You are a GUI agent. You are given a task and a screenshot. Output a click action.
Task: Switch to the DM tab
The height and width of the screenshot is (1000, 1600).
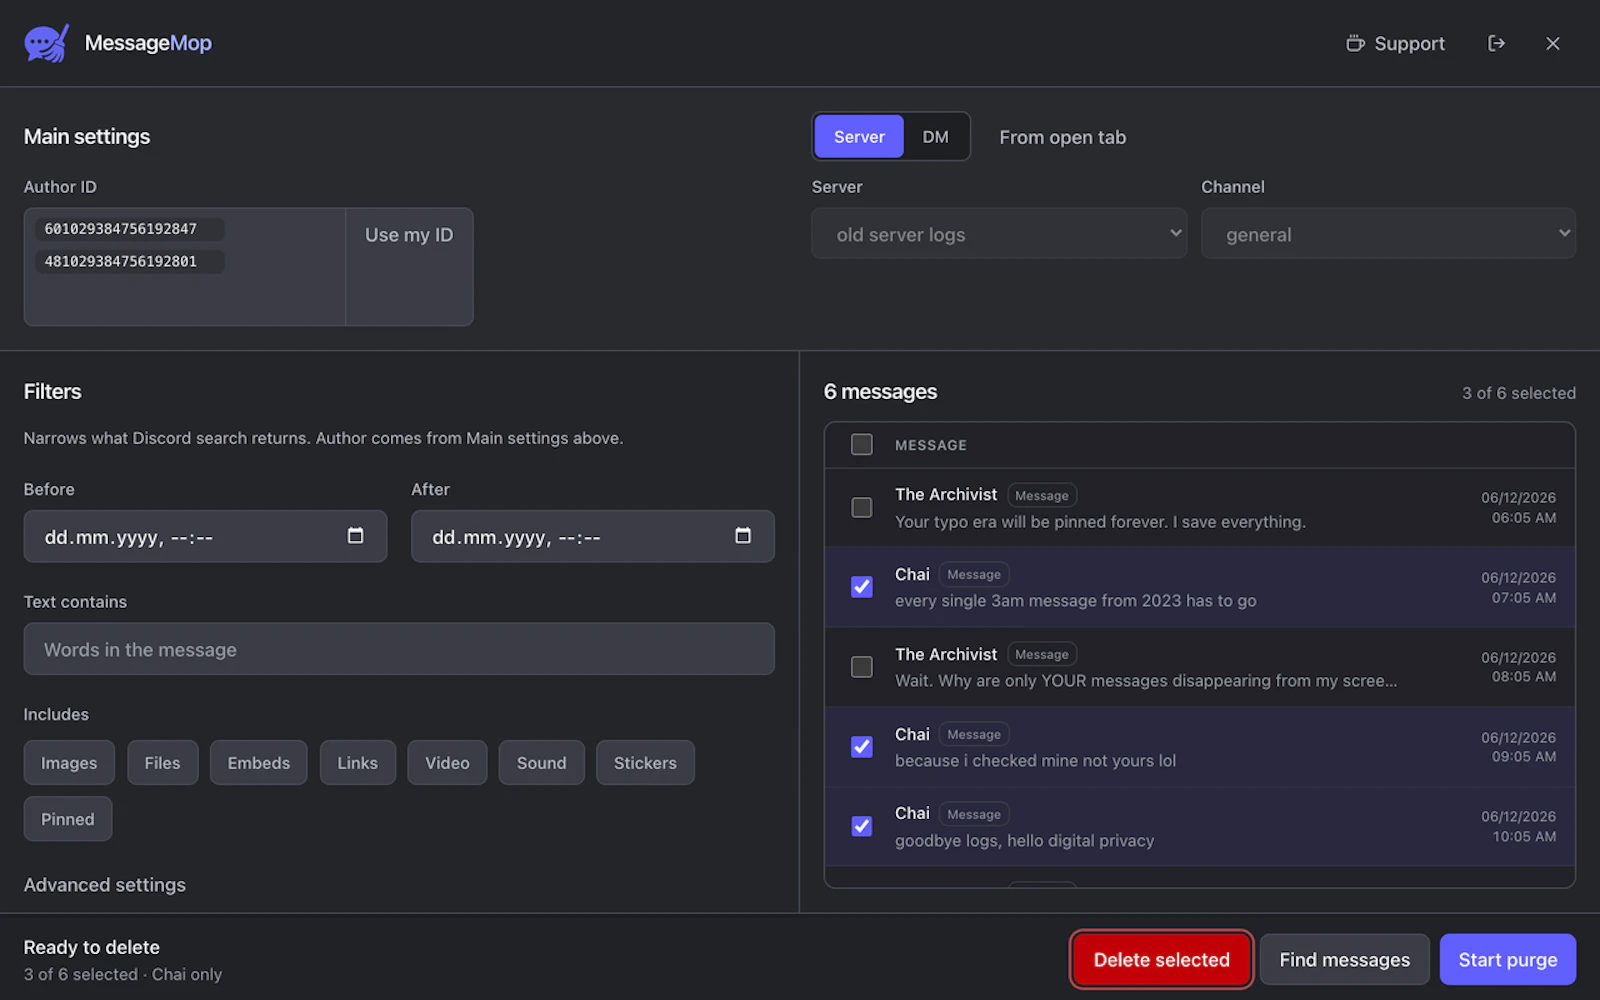click(x=935, y=137)
